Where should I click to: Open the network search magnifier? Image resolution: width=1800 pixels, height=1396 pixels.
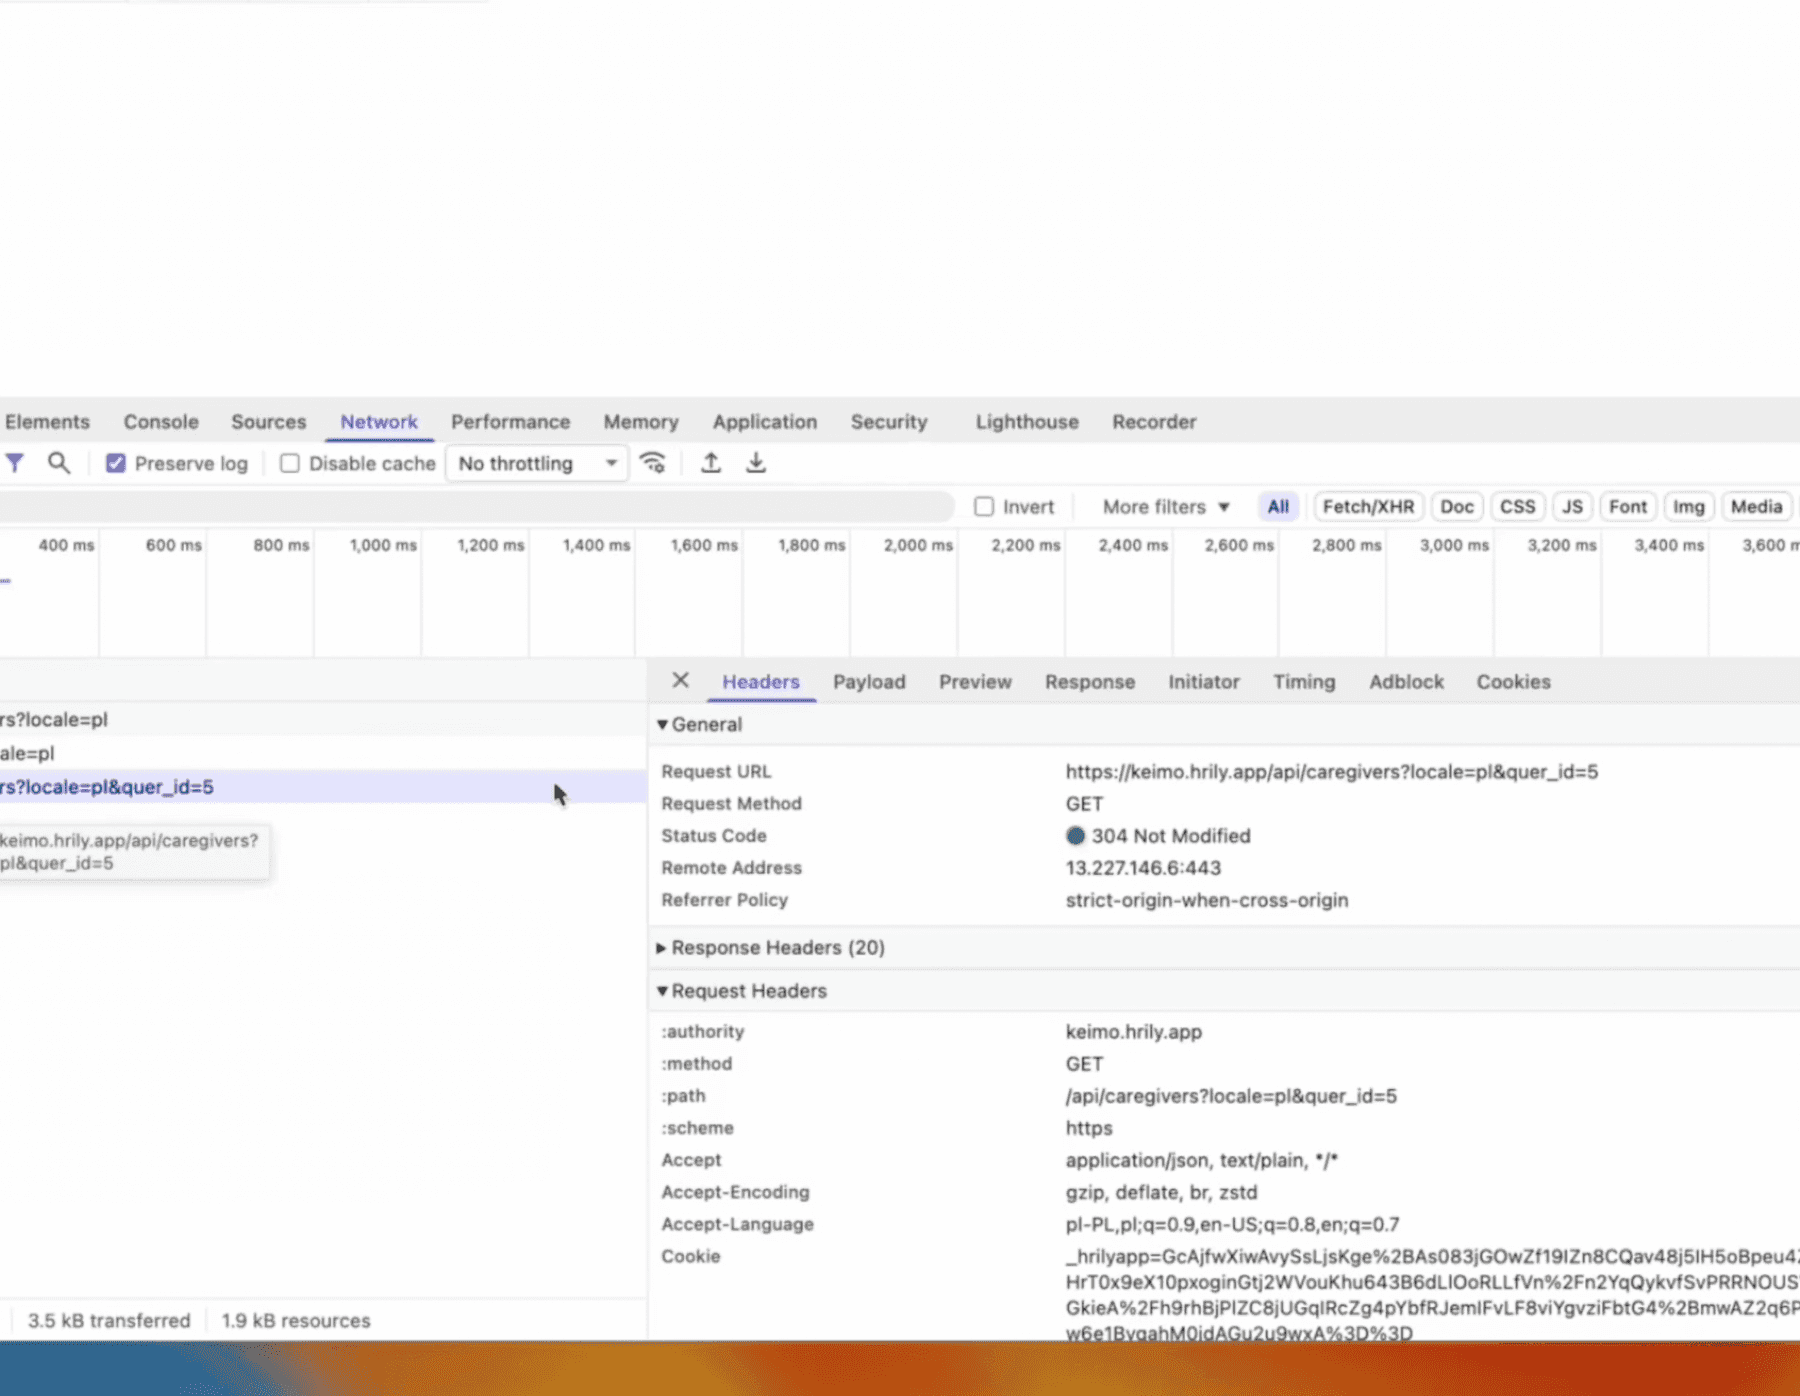(59, 463)
